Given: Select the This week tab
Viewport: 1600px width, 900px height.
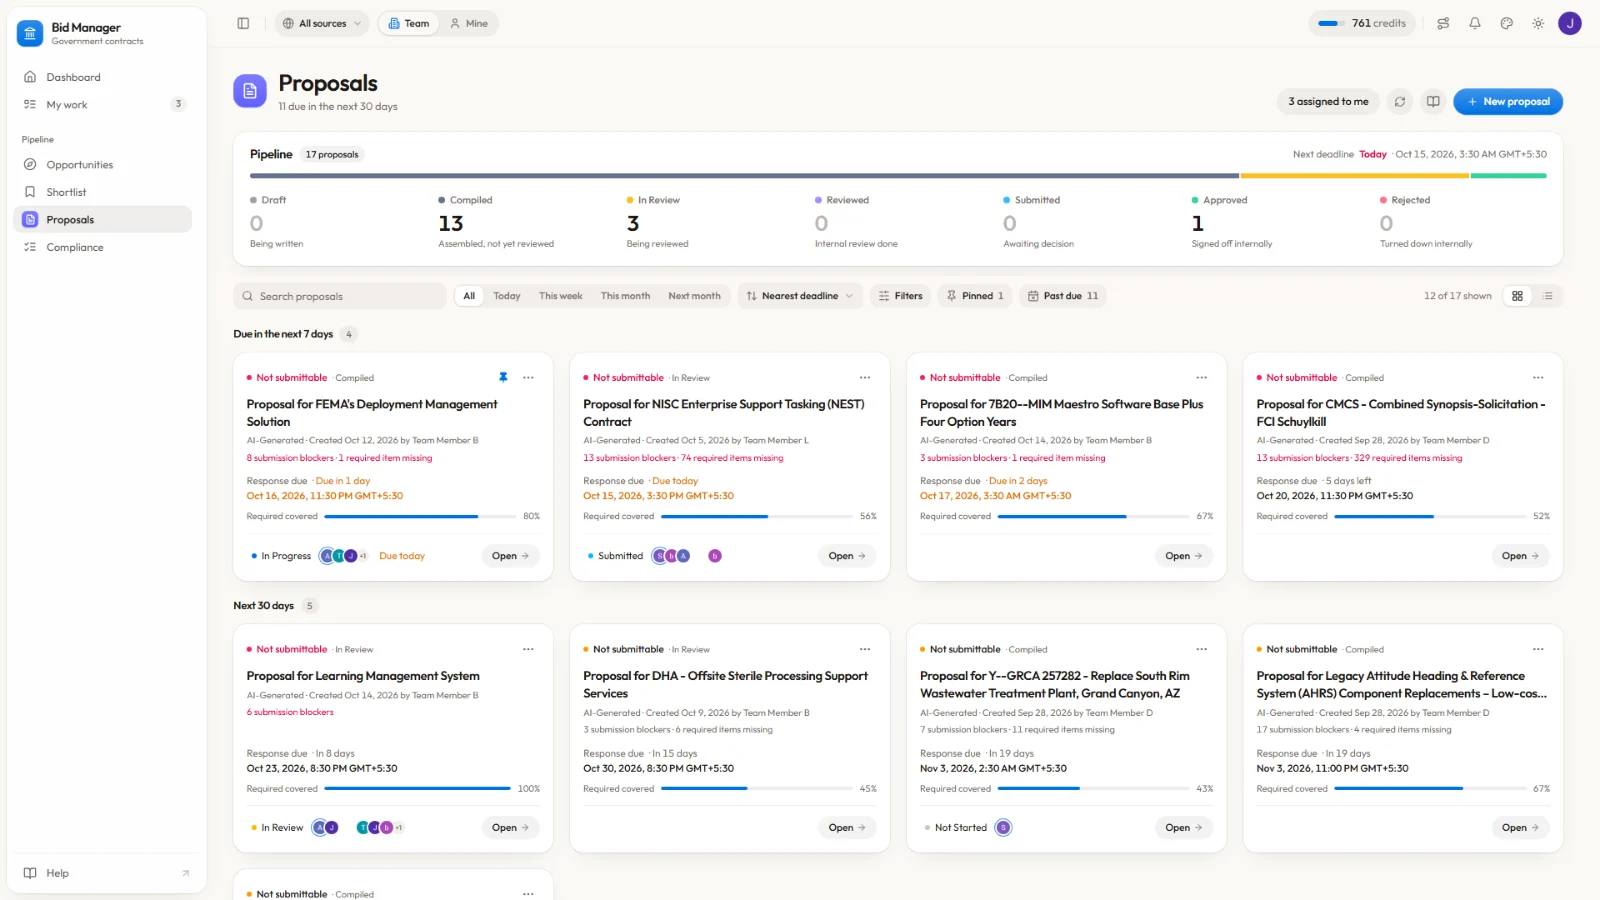Looking at the screenshot, I should [x=560, y=296].
